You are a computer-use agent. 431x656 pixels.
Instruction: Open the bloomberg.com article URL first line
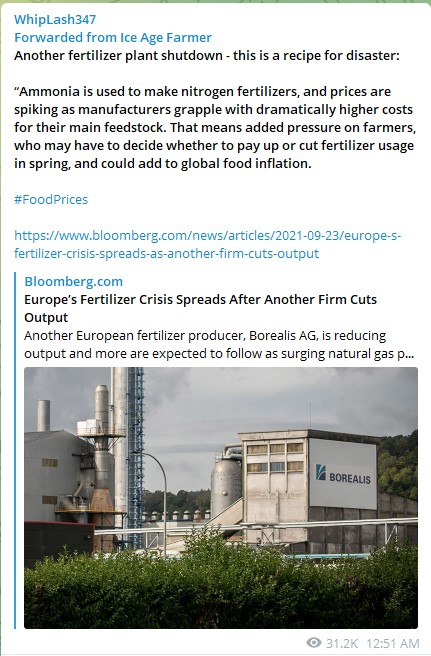208,236
